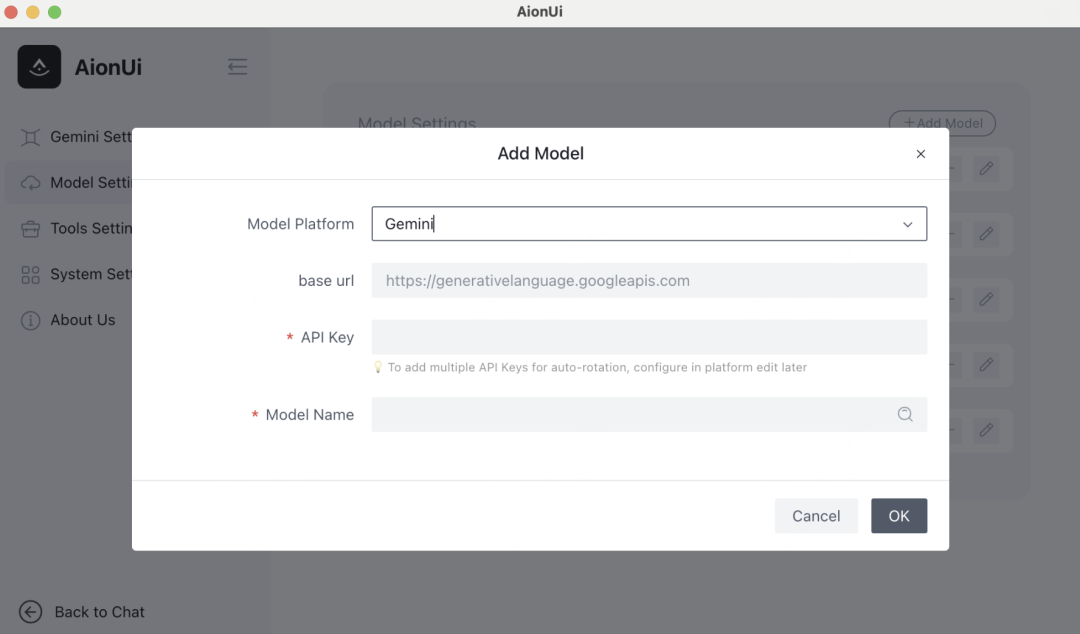This screenshot has width=1080, height=634.
Task: Open the Model Platform dropdown
Action: click(640, 224)
